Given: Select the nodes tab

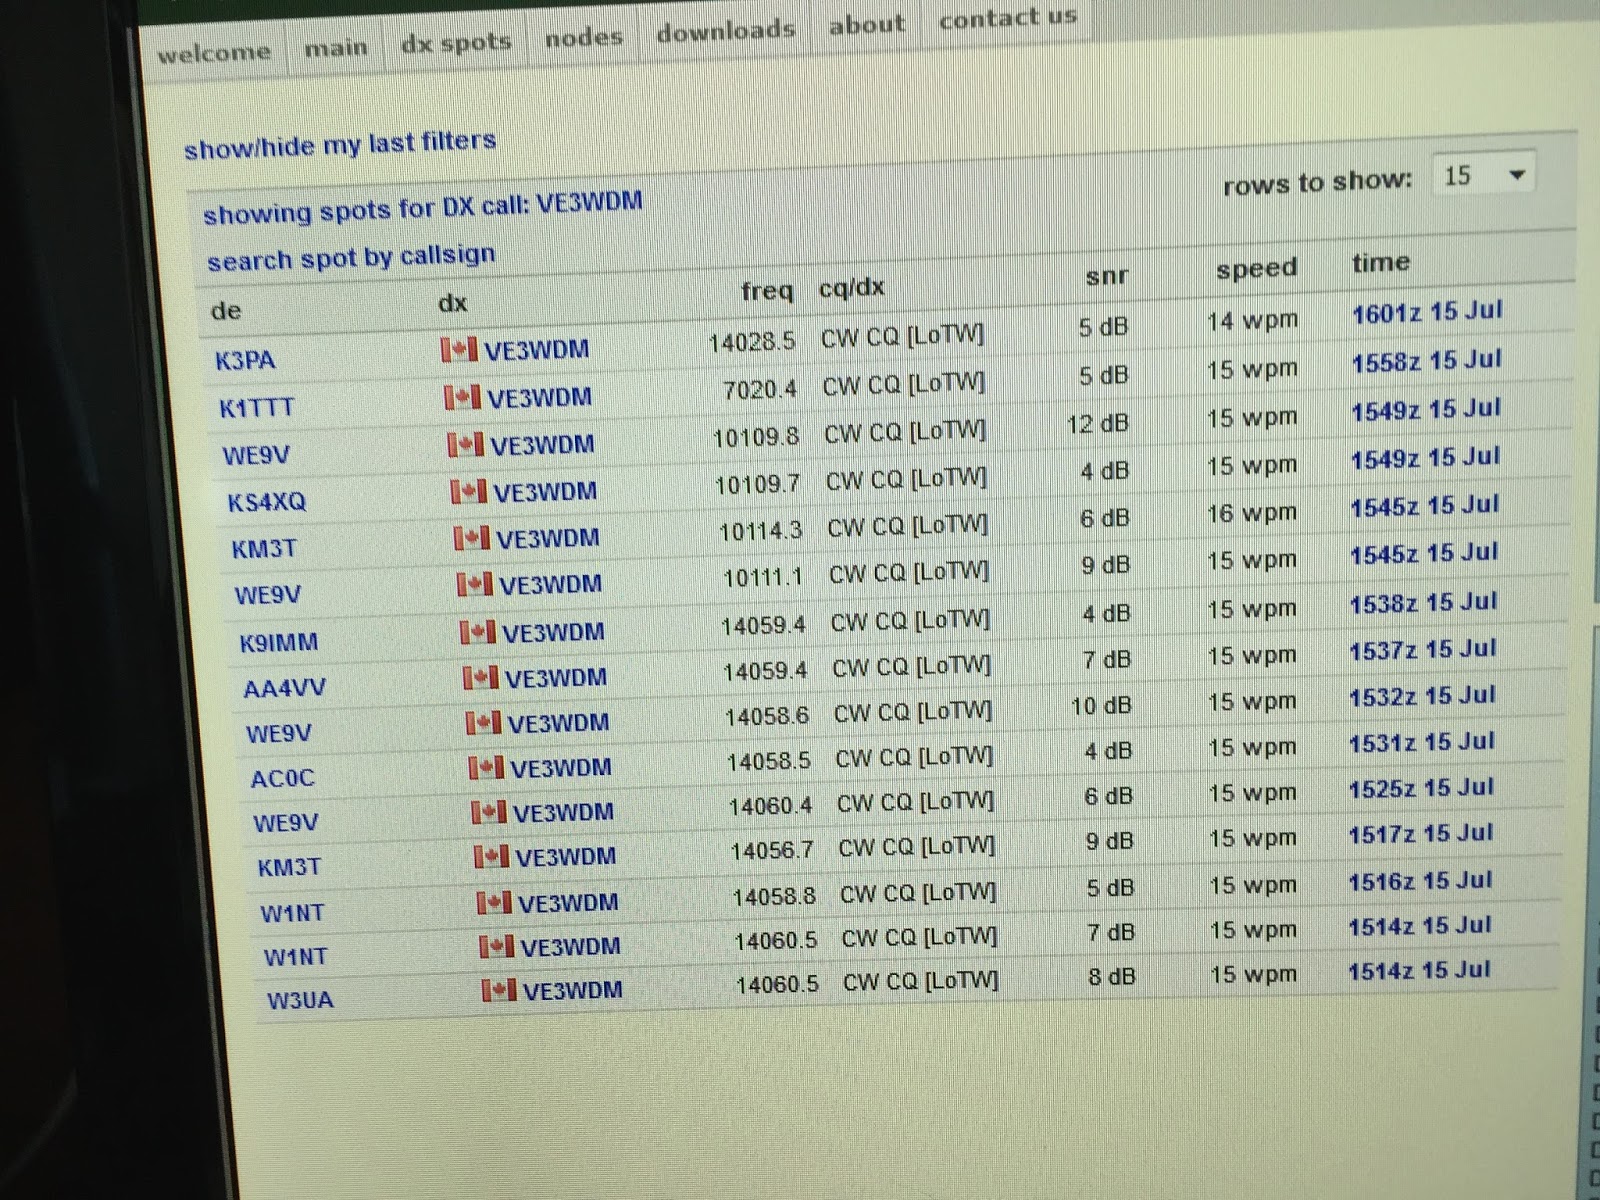Looking at the screenshot, I should click(x=584, y=37).
